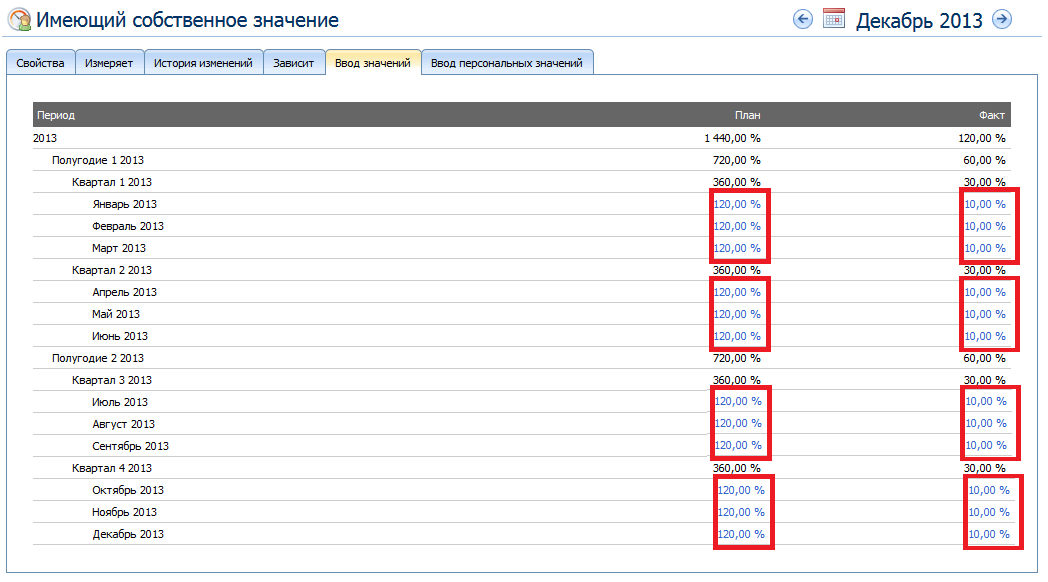Click the plan value for Май 2013
This screenshot has width=1048, height=582.
(x=737, y=314)
